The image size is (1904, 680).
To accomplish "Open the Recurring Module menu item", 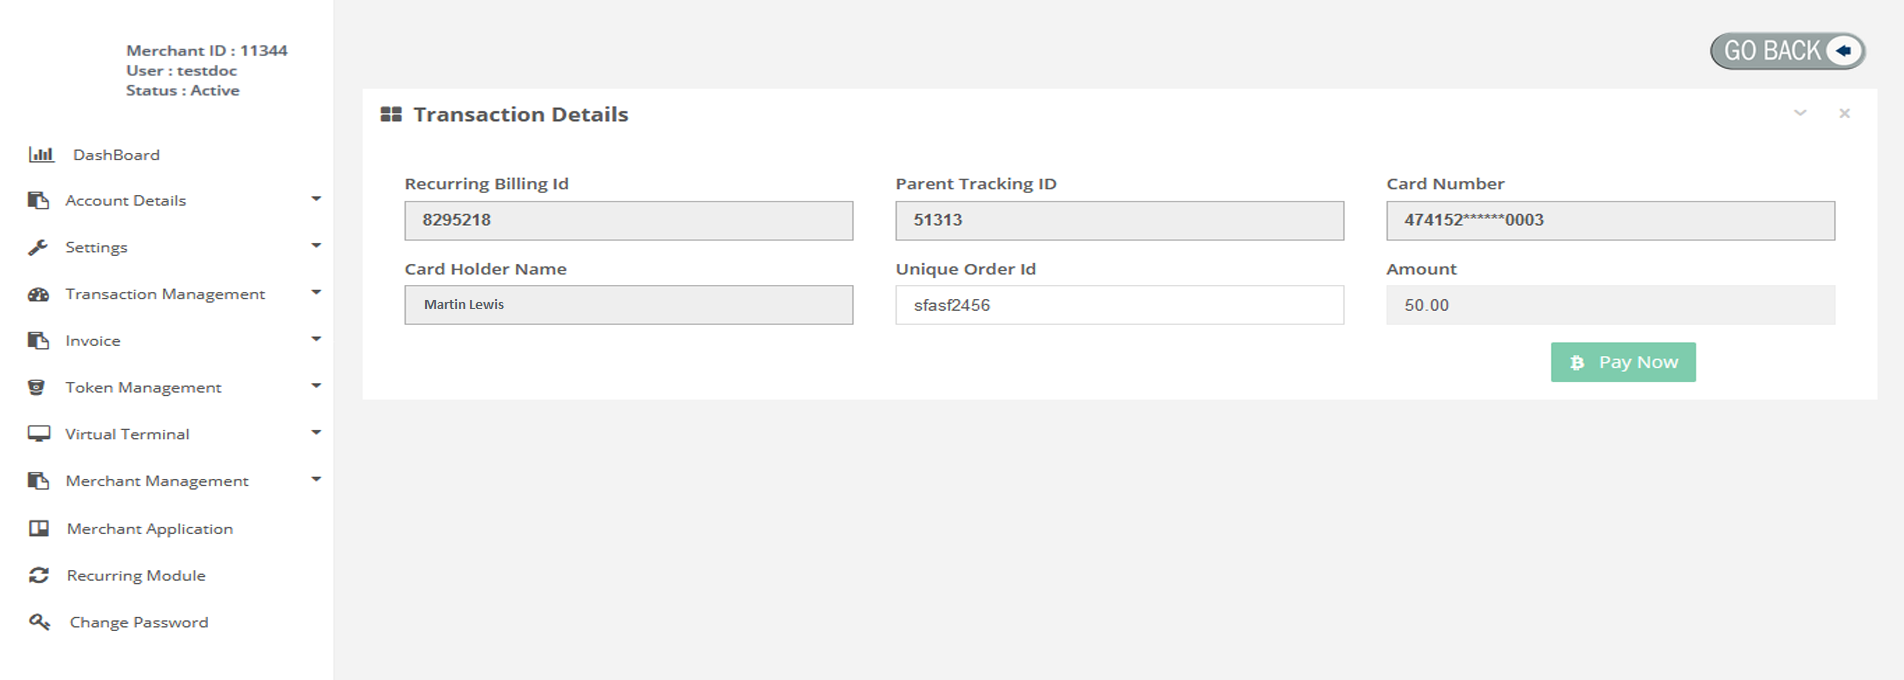I will coord(136,575).
